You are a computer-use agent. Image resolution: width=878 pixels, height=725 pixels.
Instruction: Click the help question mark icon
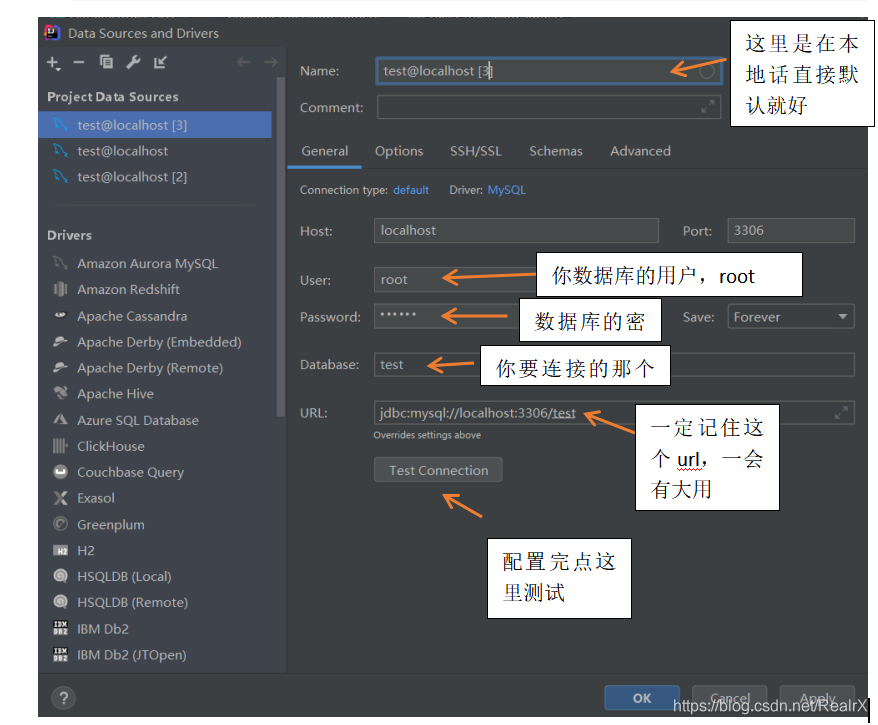point(63,698)
